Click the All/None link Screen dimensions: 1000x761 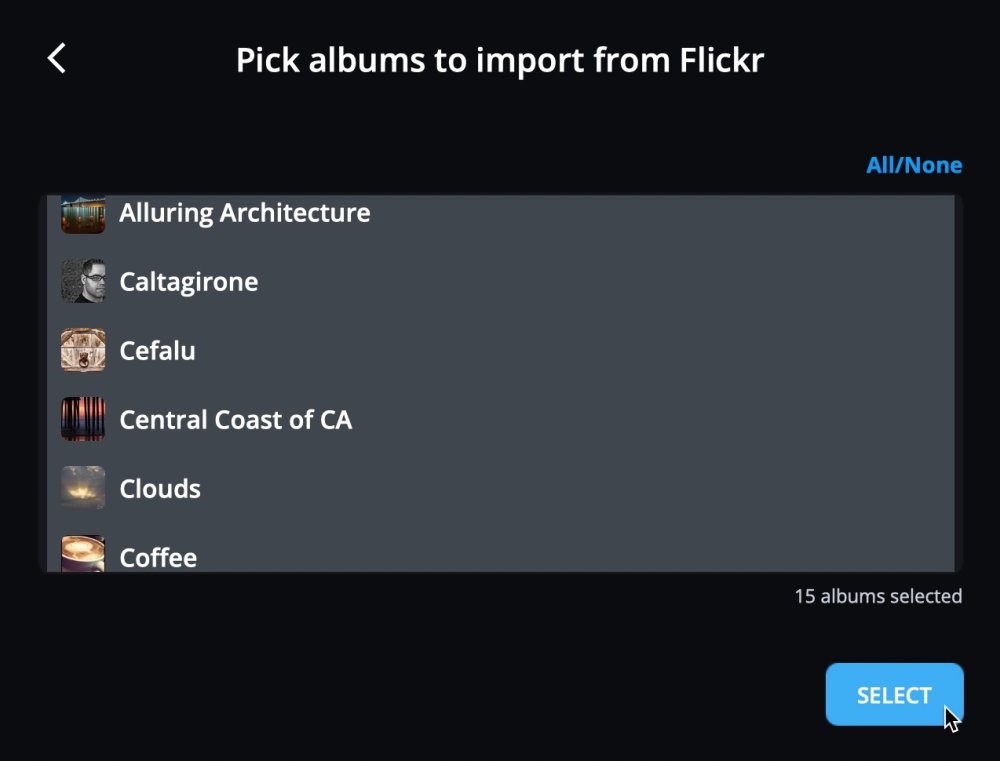[914, 166]
